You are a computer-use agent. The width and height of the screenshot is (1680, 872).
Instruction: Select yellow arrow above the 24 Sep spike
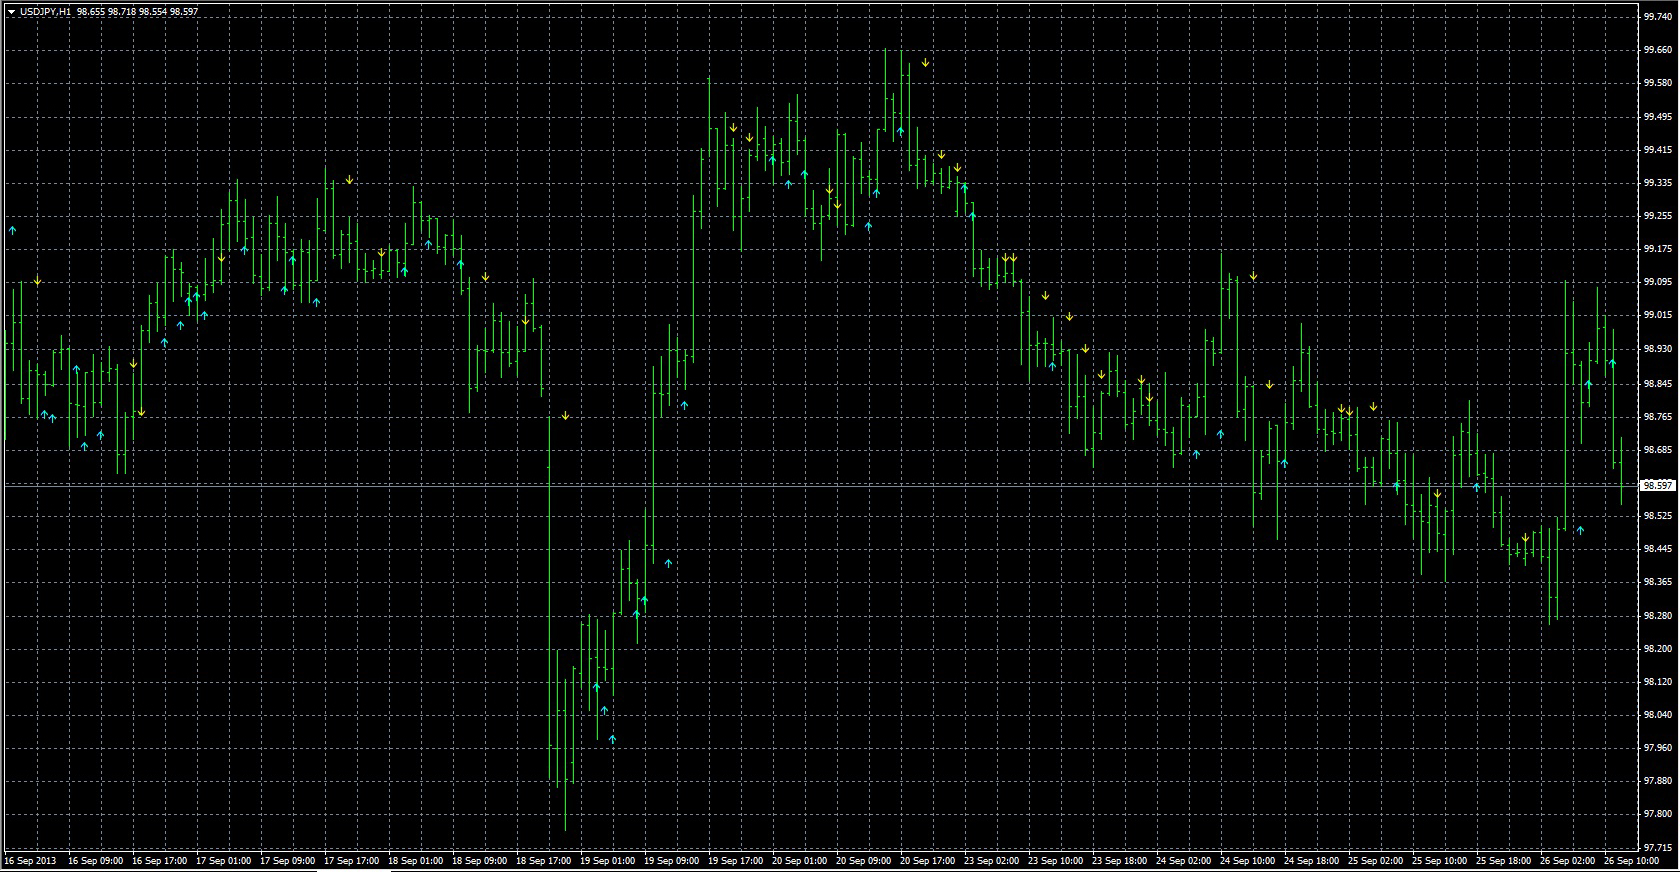pos(1253,276)
